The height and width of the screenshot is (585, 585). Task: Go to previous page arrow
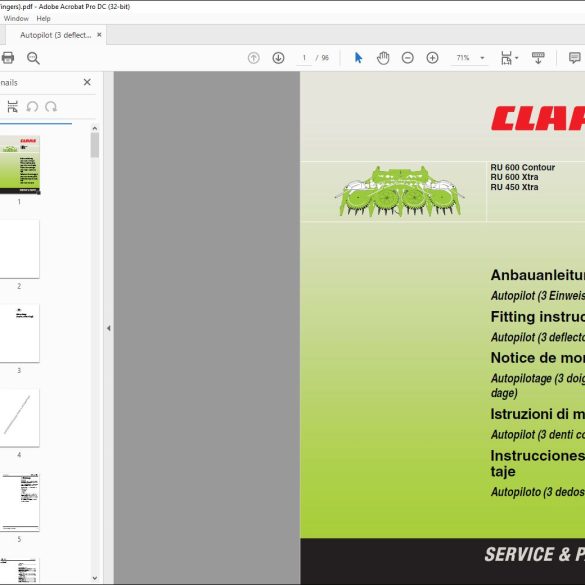tap(254, 58)
